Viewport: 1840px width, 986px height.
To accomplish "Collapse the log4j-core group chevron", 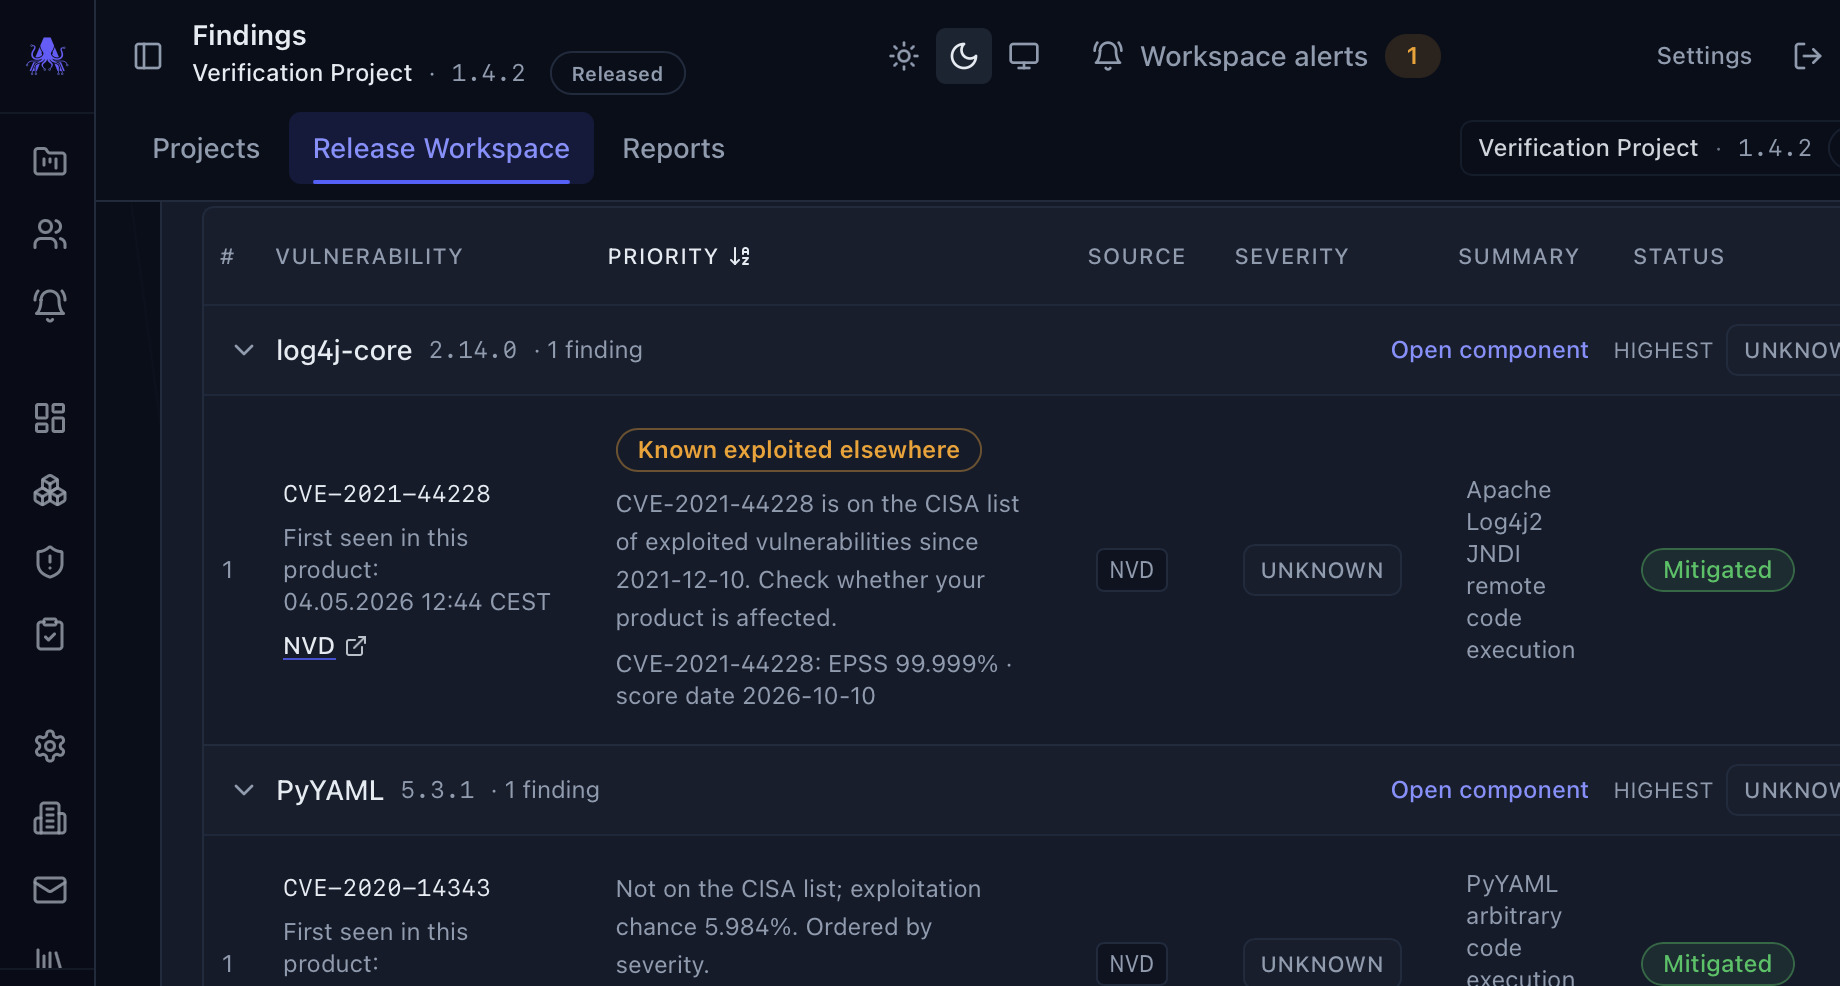I will pyautogui.click(x=244, y=350).
